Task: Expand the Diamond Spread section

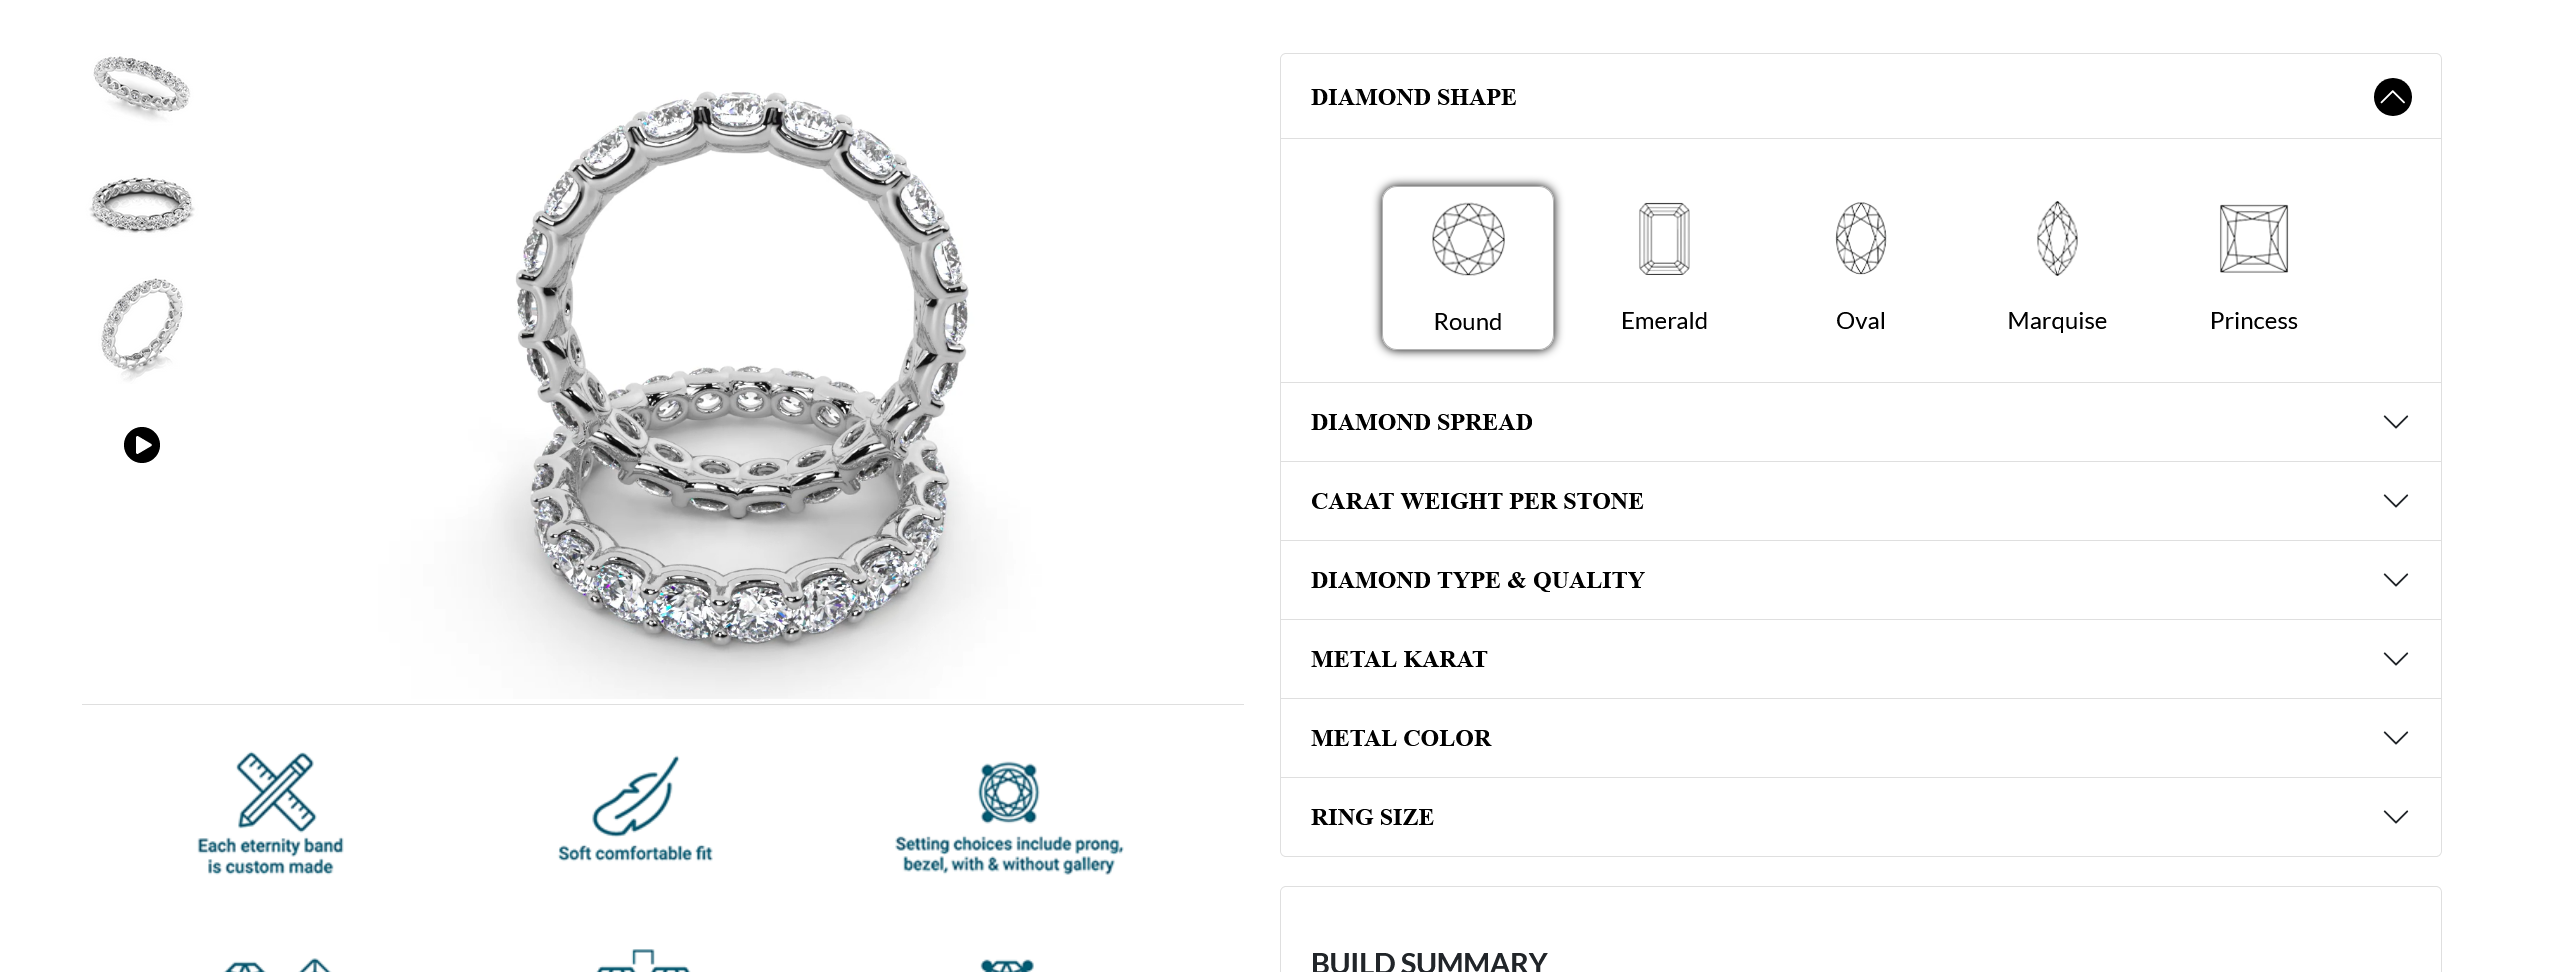Action: (x=1860, y=422)
